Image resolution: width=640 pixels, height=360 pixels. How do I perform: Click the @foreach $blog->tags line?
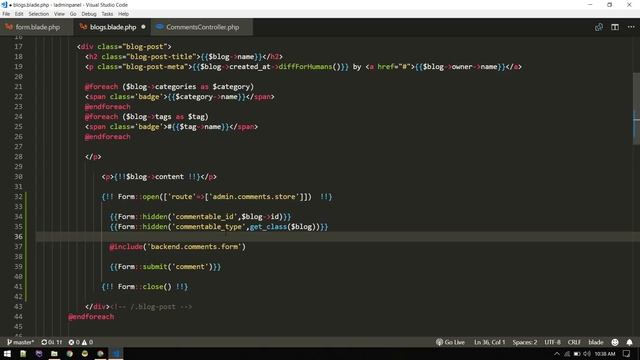[x=147, y=117]
